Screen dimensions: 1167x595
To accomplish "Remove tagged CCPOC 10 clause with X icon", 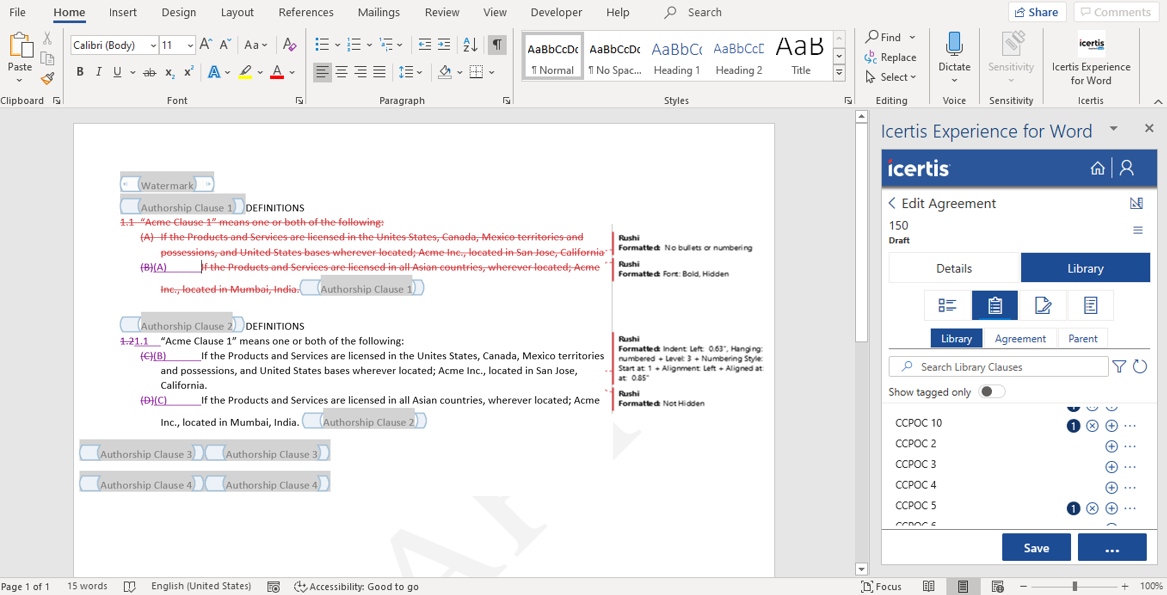I will click(1092, 425).
